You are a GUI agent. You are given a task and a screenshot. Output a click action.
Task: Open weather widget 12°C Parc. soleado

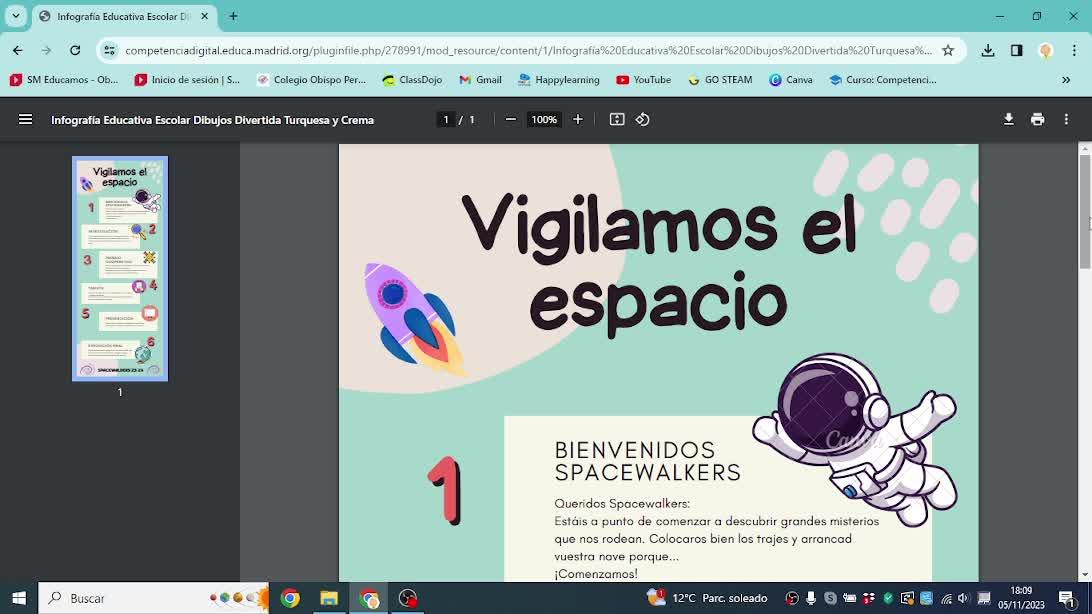tap(708, 598)
